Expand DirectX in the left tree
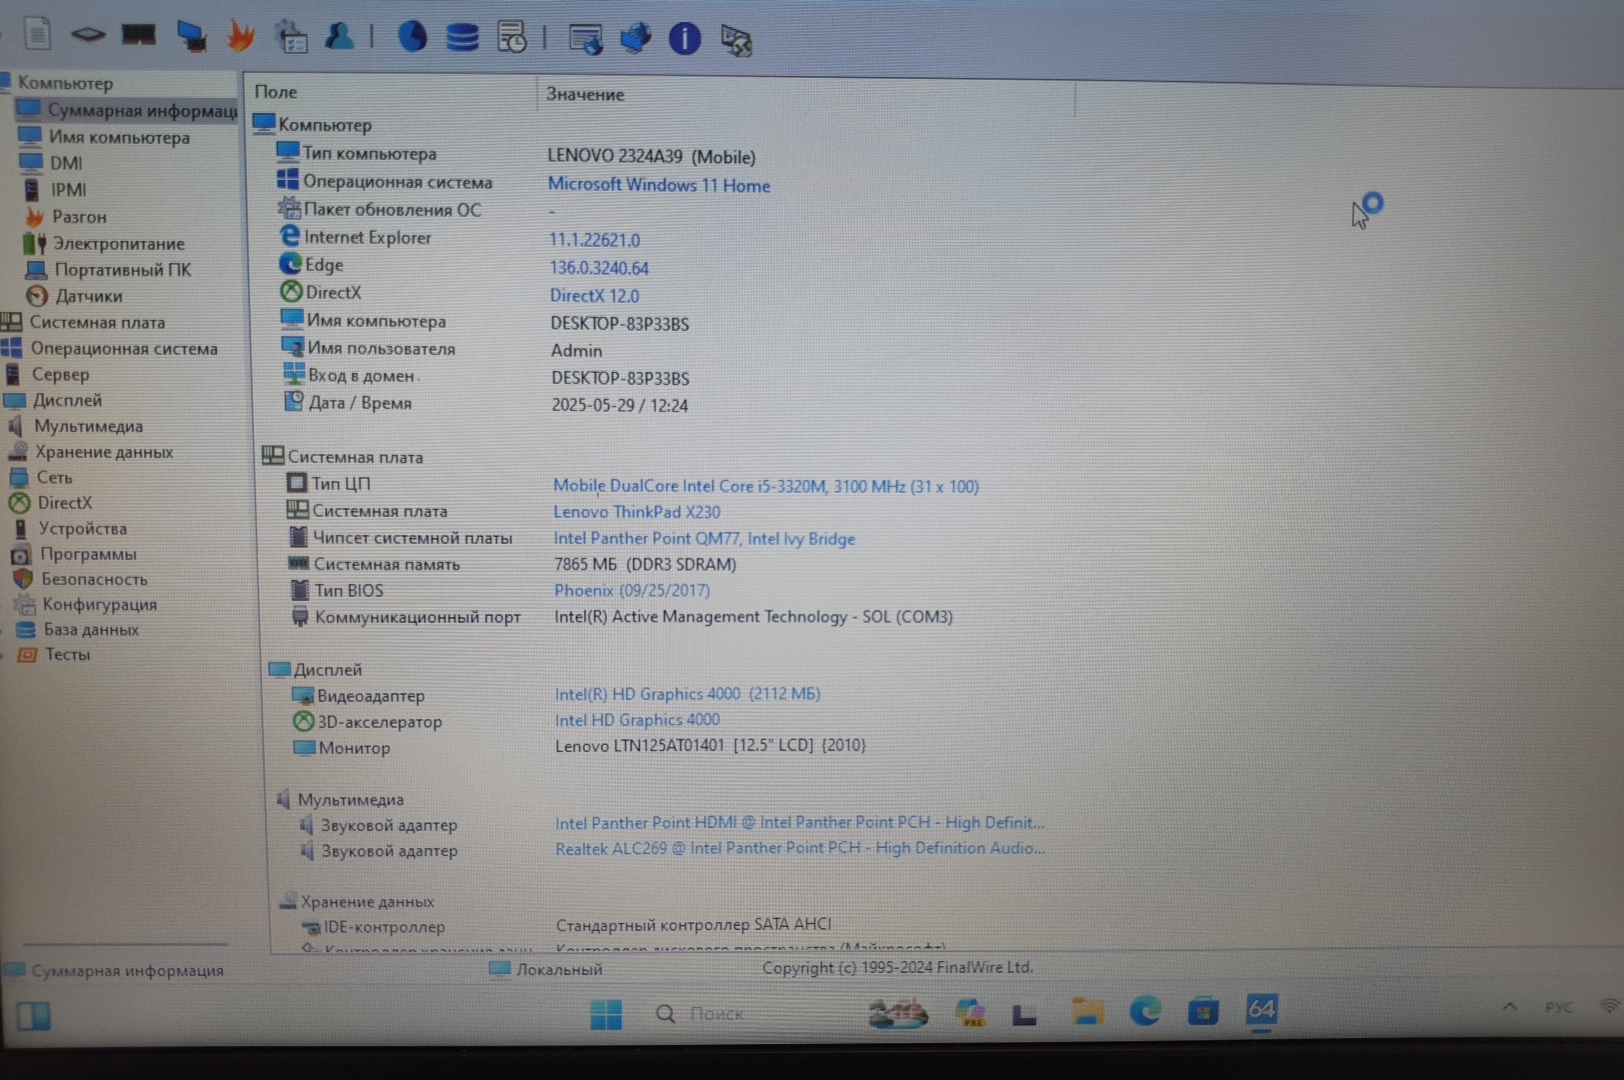The image size is (1624, 1080). point(64,503)
